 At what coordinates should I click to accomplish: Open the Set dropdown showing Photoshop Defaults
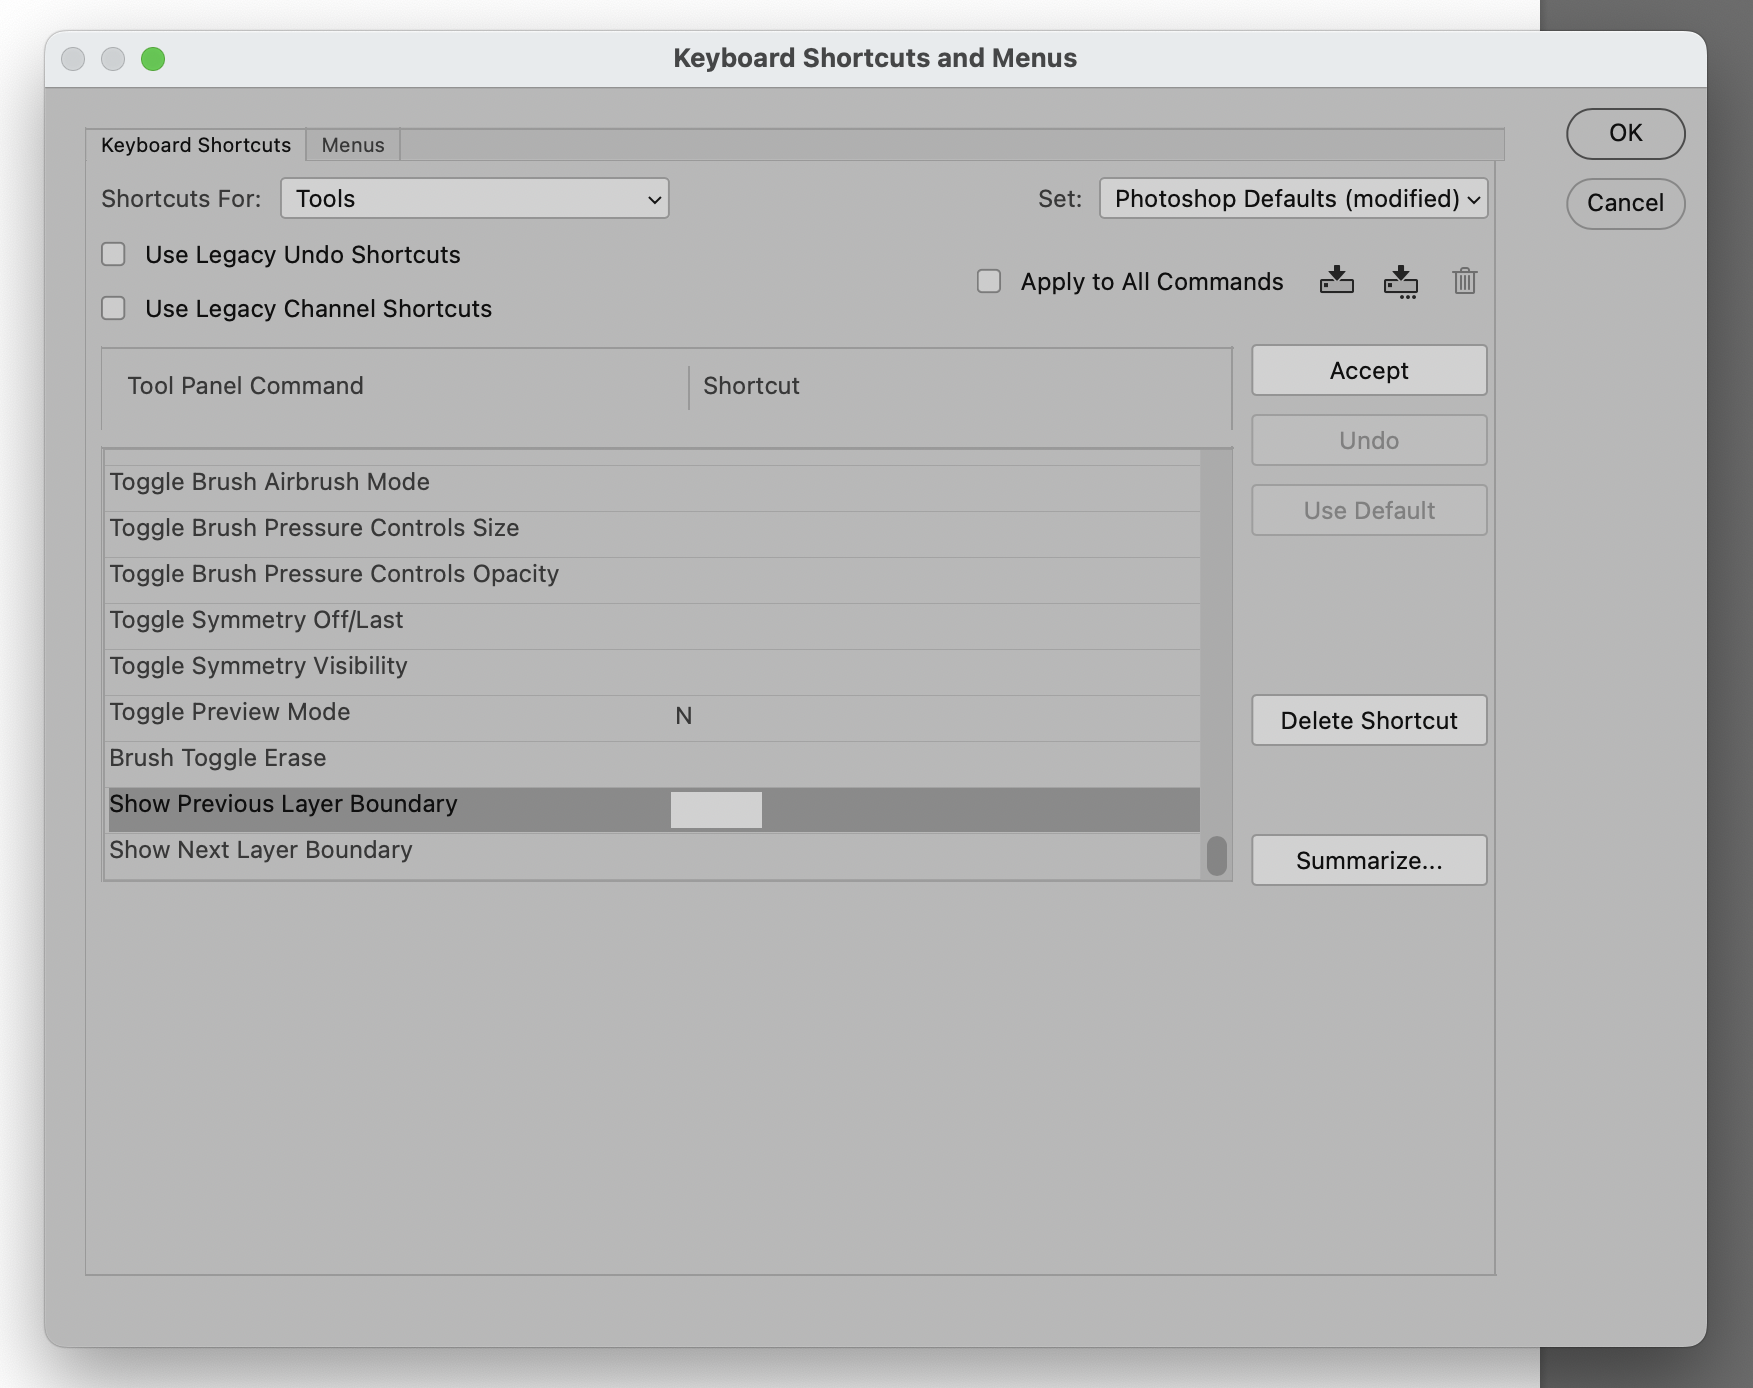(1292, 198)
